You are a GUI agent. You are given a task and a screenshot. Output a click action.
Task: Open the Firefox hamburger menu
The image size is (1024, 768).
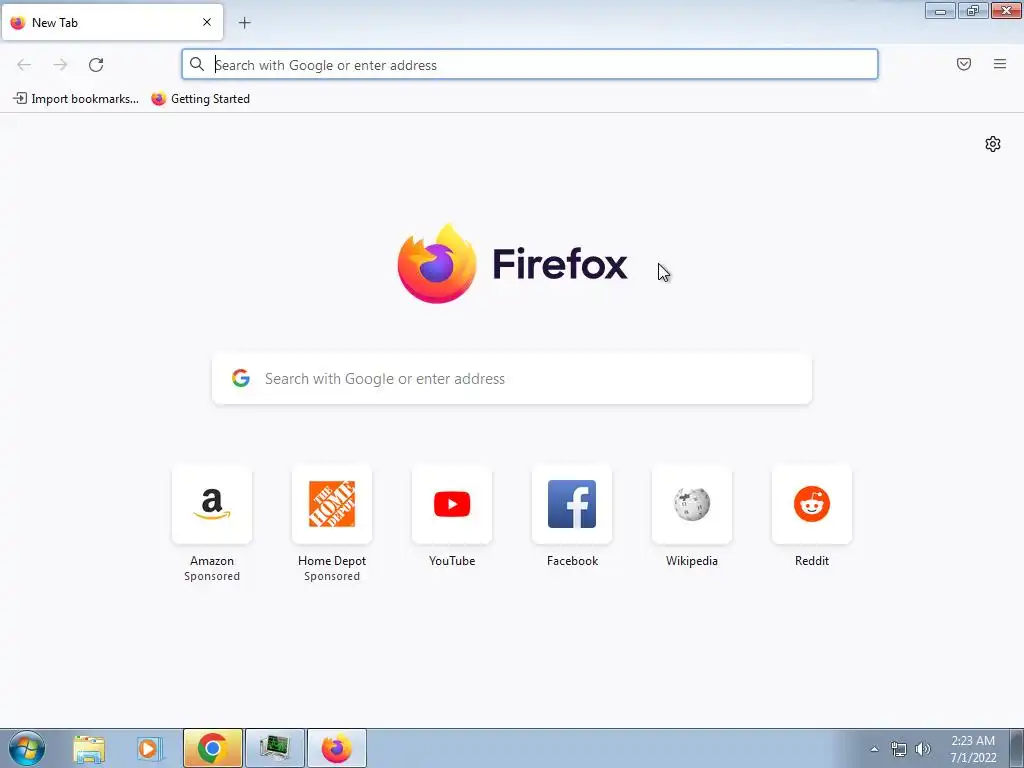coord(1000,64)
